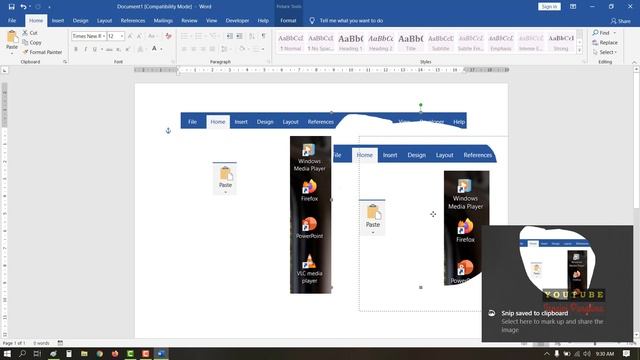The height and width of the screenshot is (360, 640).
Task: Click the tab selector left of the ruler
Action: [4, 70]
